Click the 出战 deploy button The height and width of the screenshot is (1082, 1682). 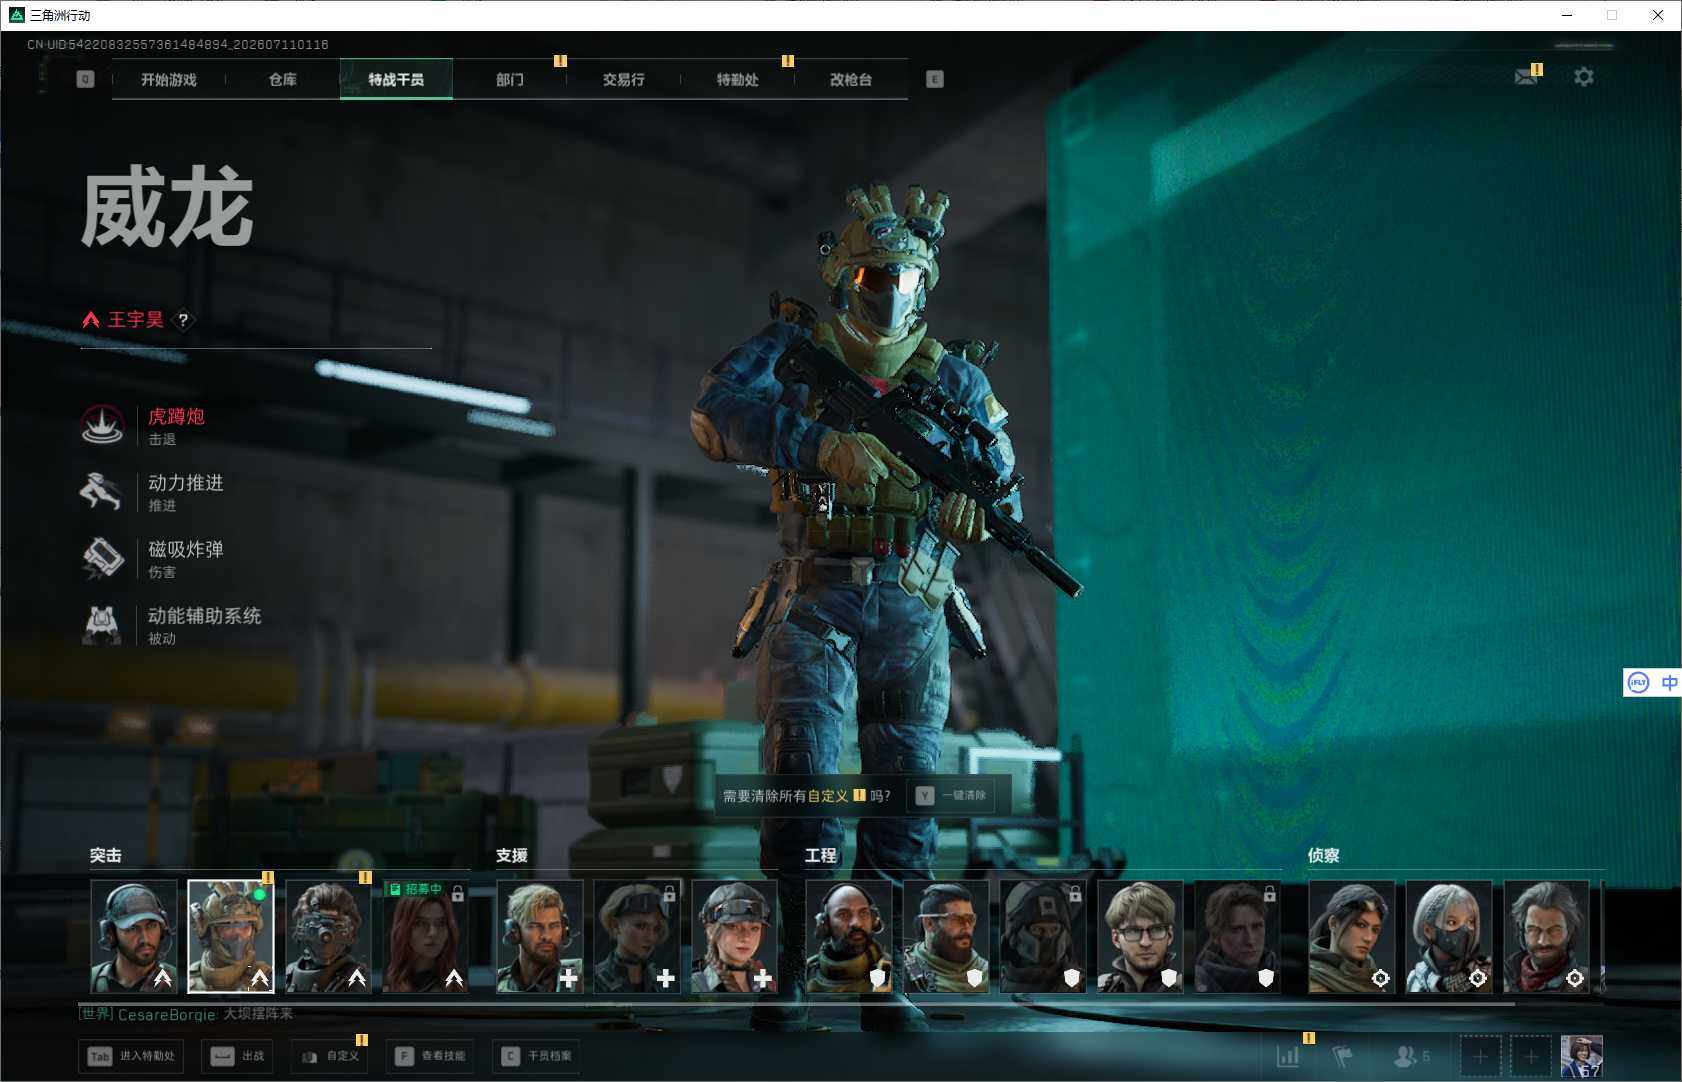pyautogui.click(x=238, y=1056)
